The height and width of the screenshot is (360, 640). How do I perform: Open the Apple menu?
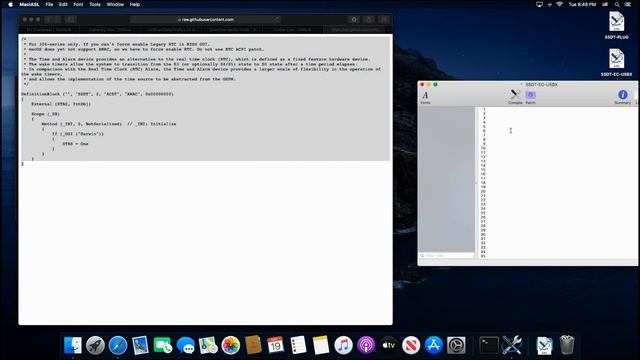(10, 4)
